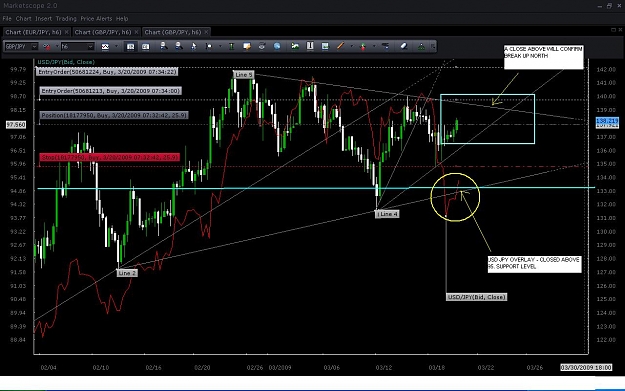Click the white vertical bar icon
This screenshot has height=391, width=625.
[310, 47]
